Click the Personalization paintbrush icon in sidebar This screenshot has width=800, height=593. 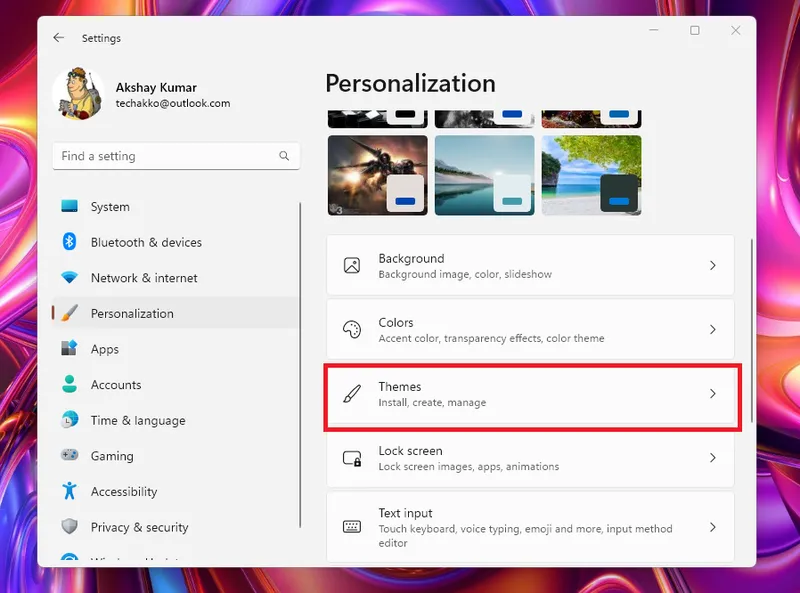(x=69, y=313)
